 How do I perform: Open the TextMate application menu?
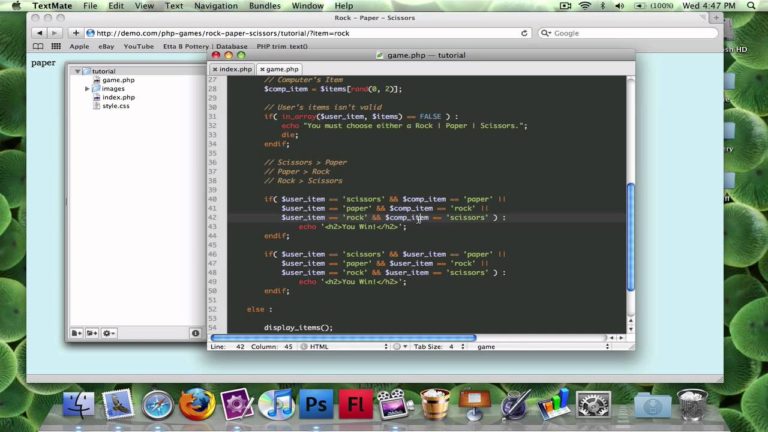coord(52,6)
